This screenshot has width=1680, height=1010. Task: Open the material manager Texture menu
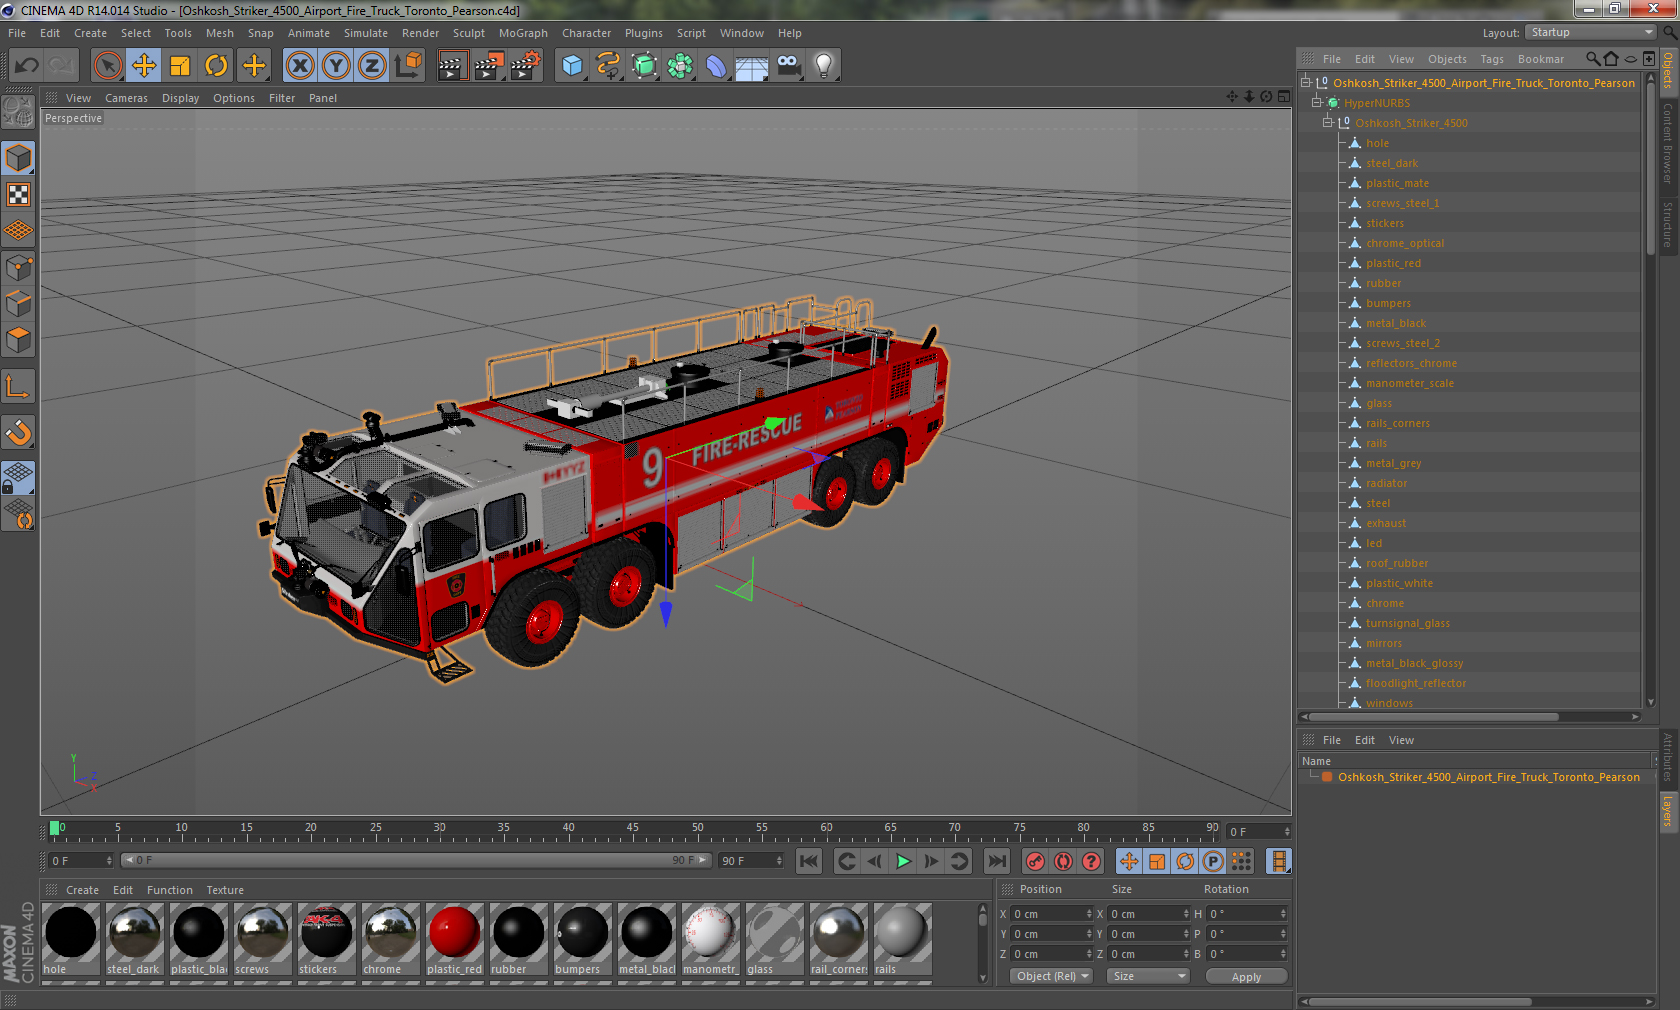(225, 890)
